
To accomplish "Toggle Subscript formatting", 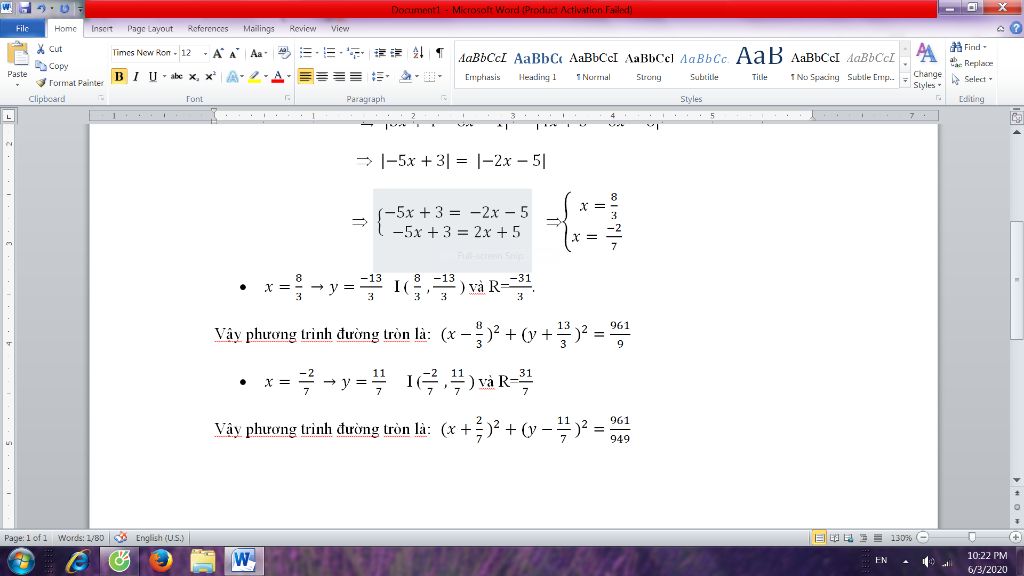I will (193, 76).
